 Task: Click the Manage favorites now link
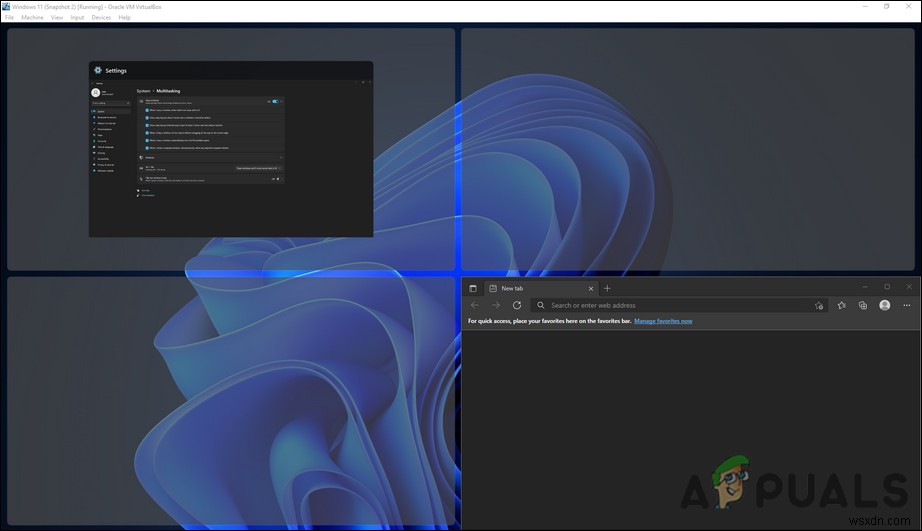pos(662,321)
